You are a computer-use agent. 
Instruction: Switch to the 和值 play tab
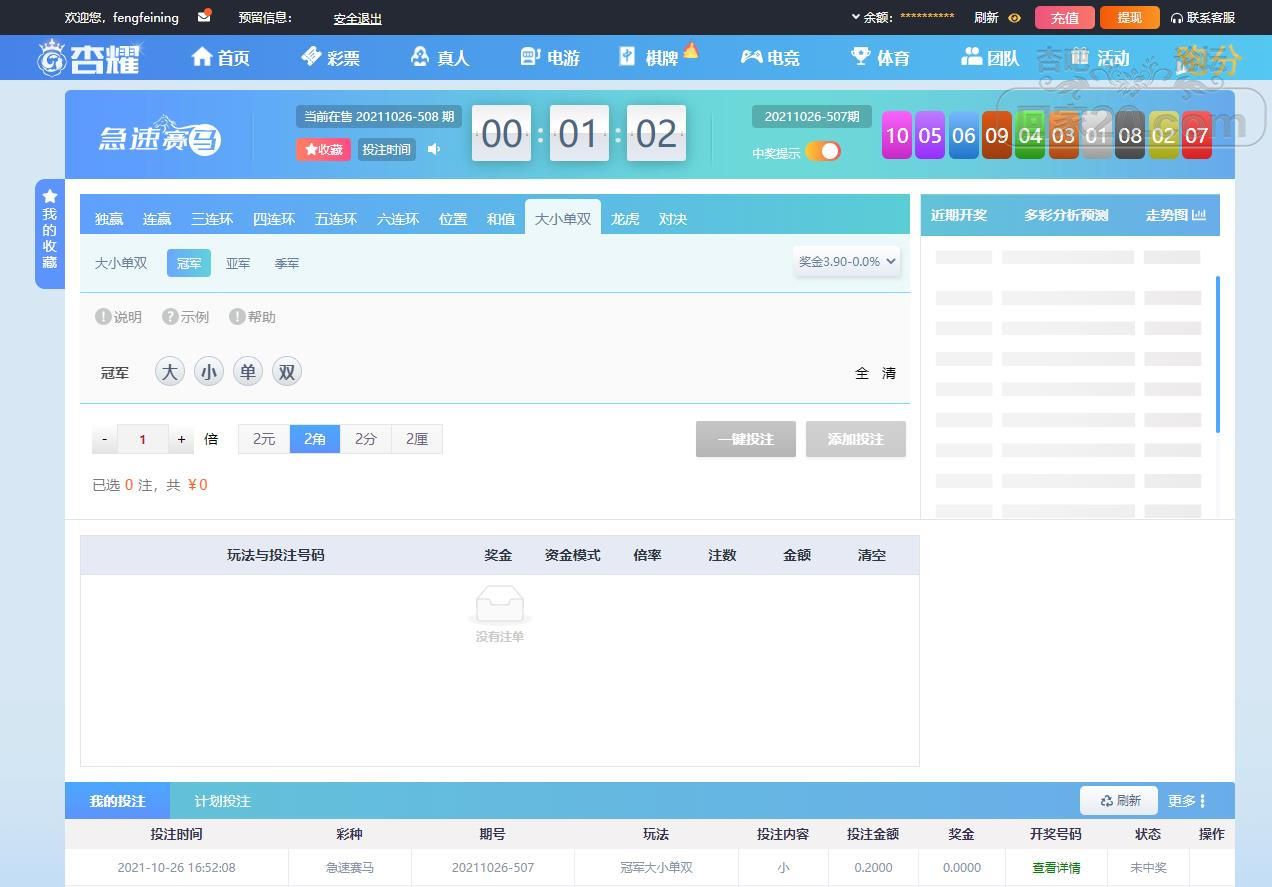coord(501,219)
